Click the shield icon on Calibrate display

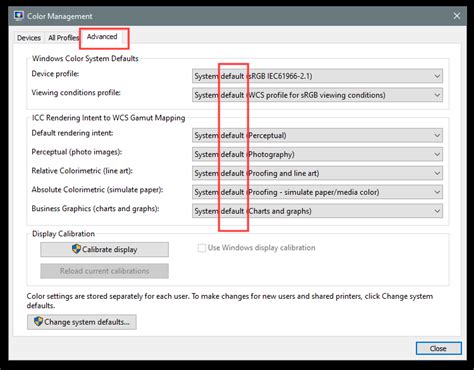[x=76, y=249]
